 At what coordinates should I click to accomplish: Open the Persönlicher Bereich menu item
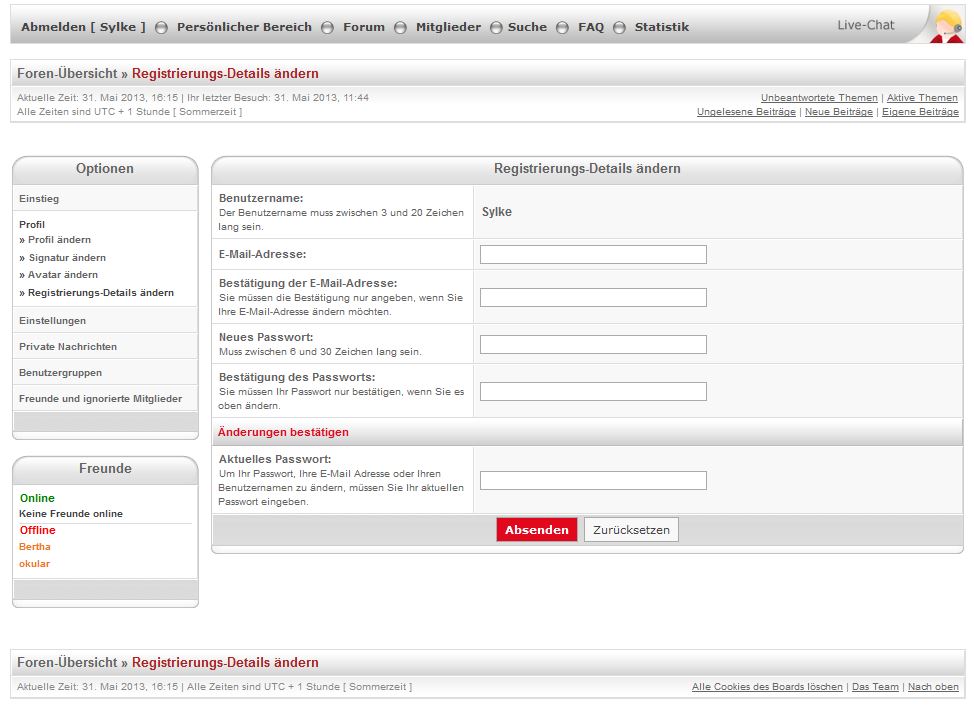coord(244,27)
